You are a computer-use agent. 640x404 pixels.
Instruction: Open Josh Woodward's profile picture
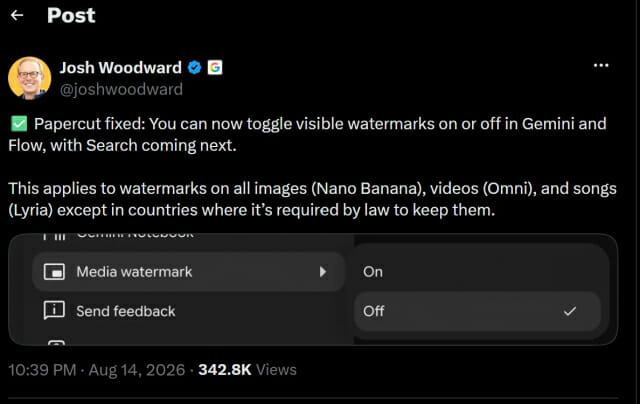pyautogui.click(x=29, y=78)
